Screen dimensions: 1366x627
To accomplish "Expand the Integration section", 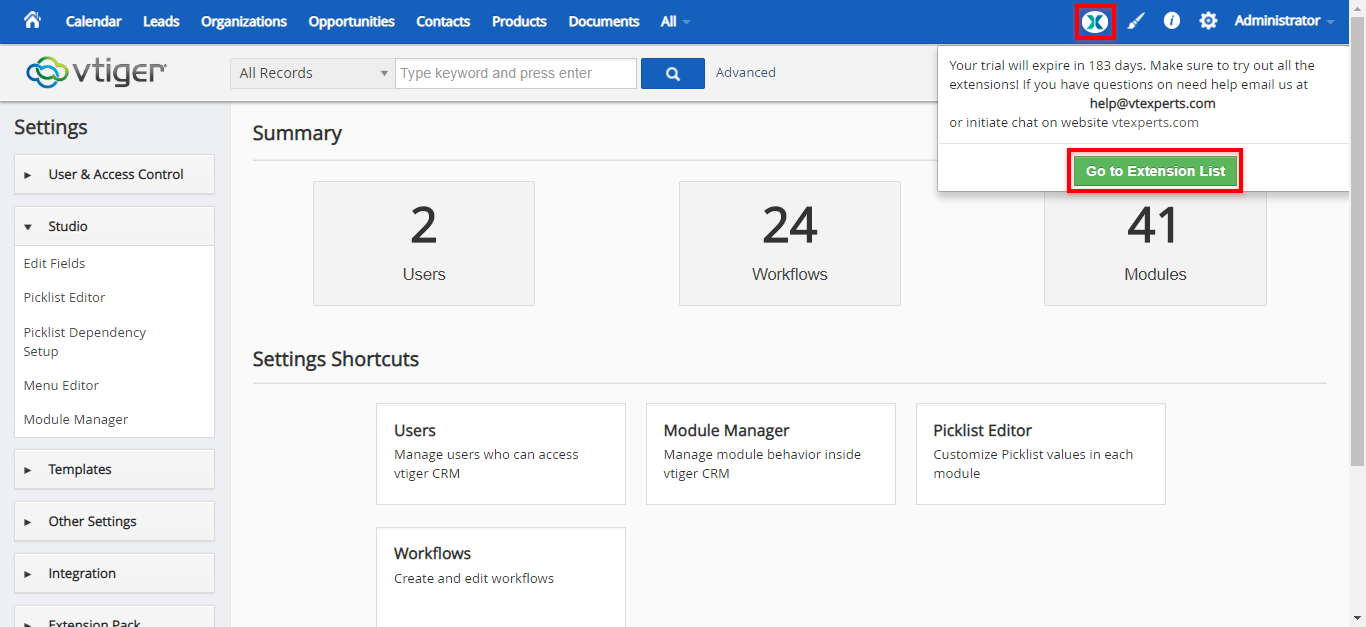I will (x=114, y=573).
